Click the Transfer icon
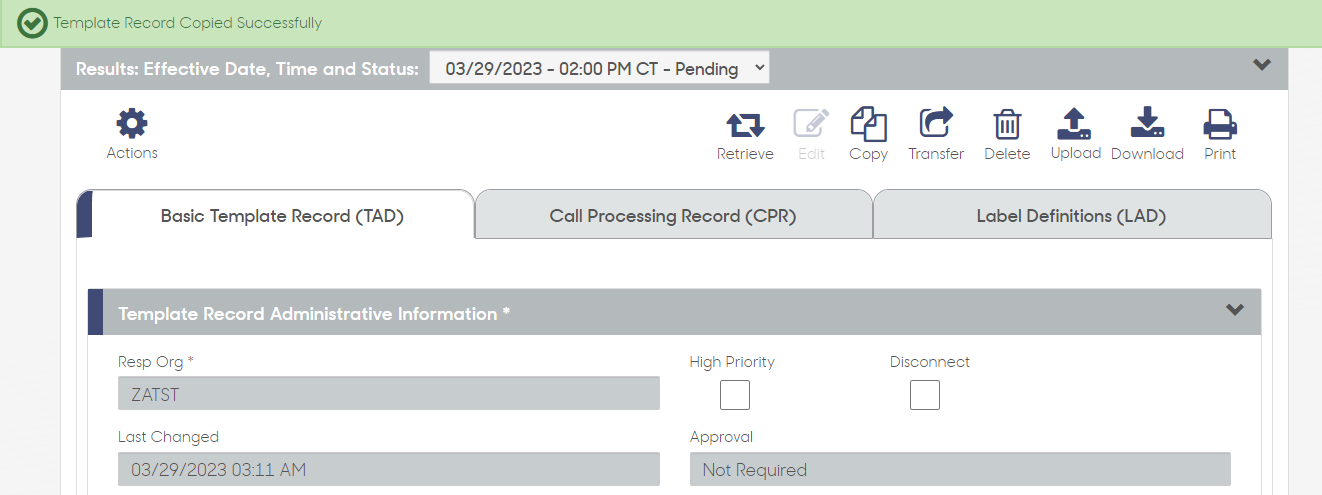This screenshot has height=495, width=1322. click(x=936, y=123)
